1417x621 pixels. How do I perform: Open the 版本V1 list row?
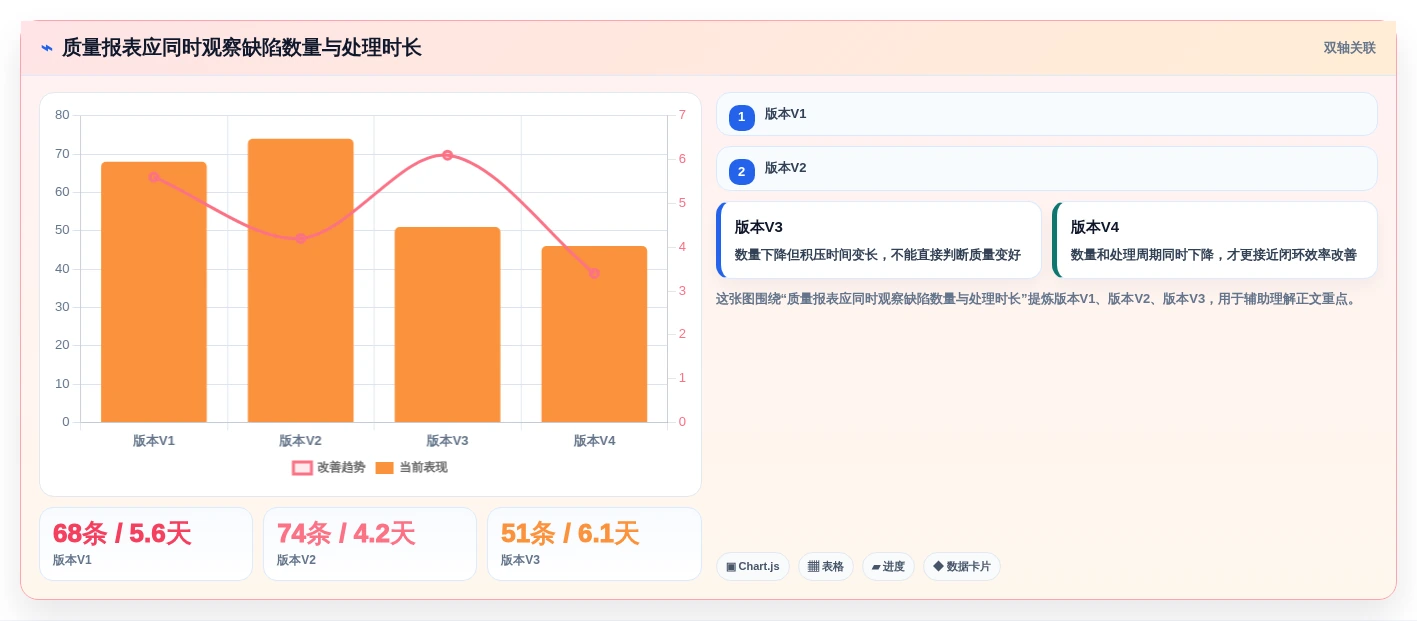click(x=1047, y=114)
